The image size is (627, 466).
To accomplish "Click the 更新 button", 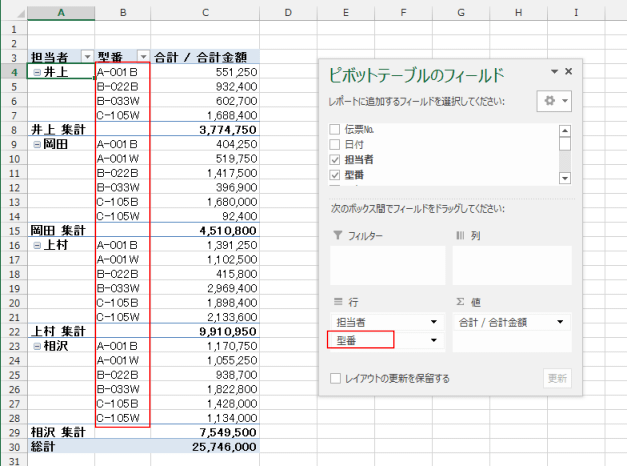I will pos(557,378).
